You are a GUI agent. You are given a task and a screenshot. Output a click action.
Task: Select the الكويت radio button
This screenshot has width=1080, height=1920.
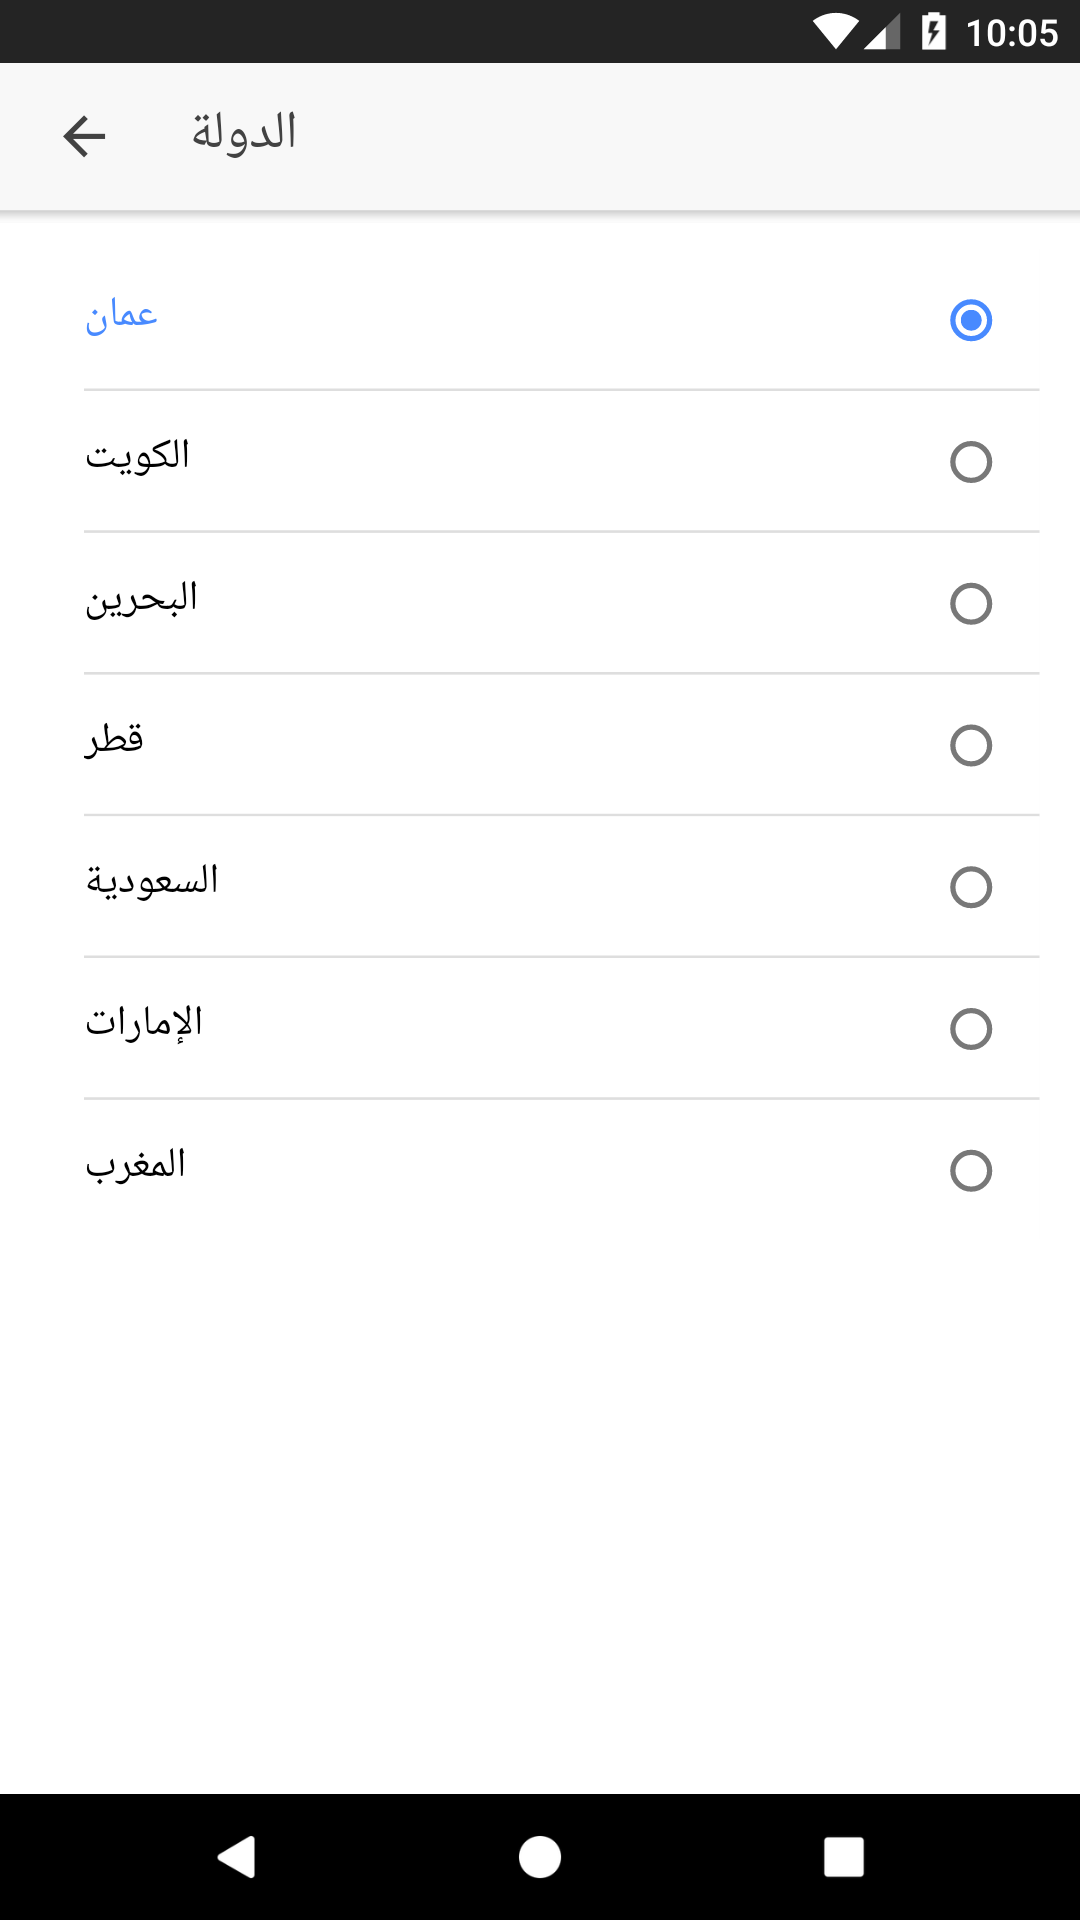click(970, 462)
